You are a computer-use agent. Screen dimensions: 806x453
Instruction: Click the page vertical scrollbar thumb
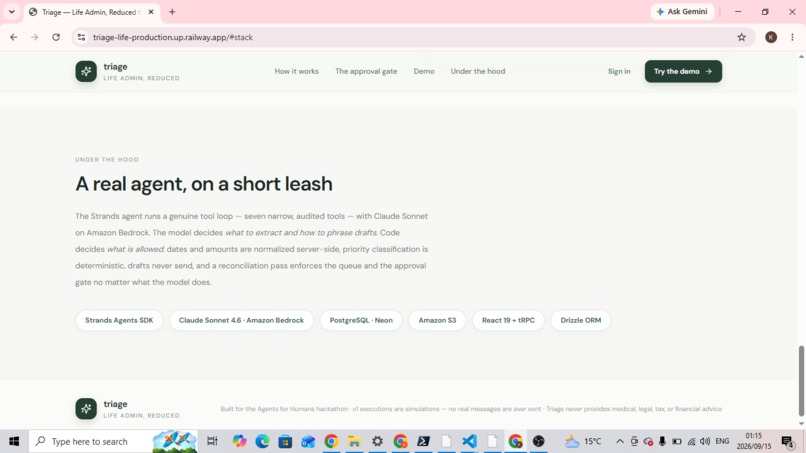tap(801, 381)
